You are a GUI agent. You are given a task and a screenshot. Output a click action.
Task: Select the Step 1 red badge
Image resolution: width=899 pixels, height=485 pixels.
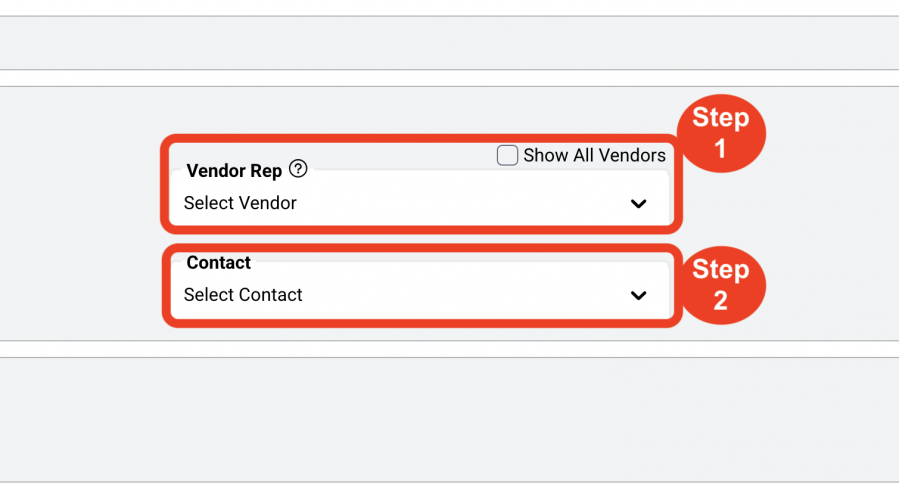point(721,134)
